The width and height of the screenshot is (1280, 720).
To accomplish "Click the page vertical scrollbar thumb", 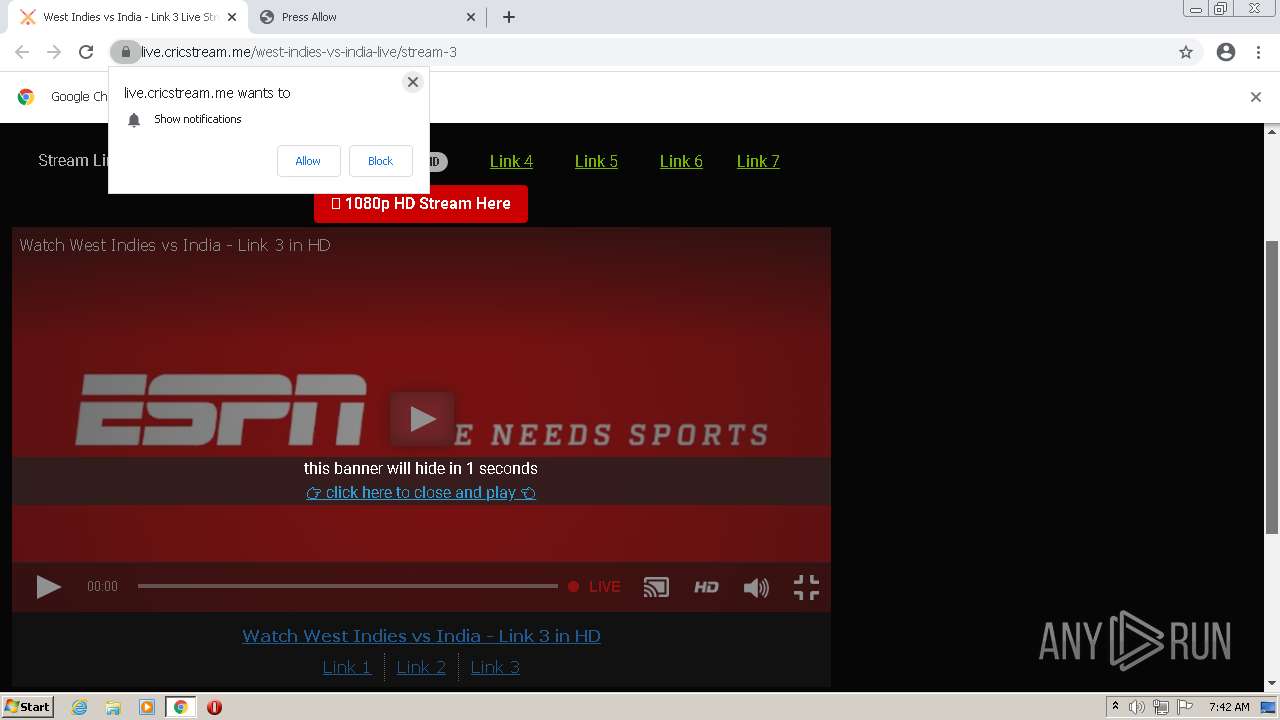I will 1272,387.
